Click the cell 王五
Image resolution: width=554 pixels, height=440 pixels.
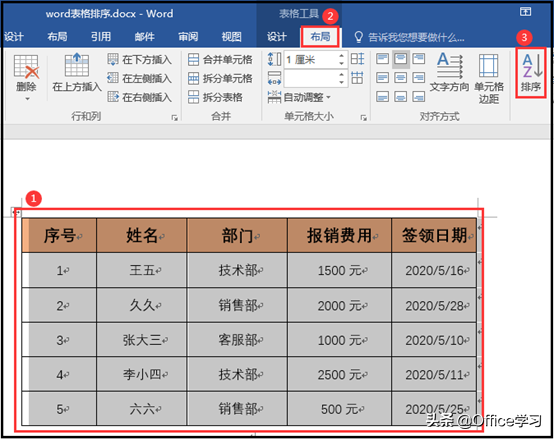tap(142, 270)
